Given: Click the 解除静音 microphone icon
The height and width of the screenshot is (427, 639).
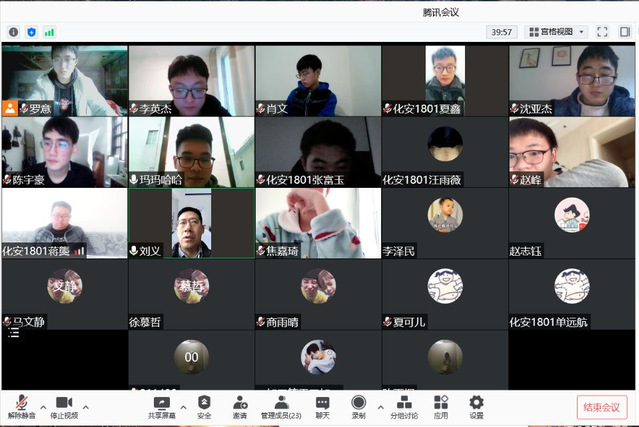Looking at the screenshot, I should click(x=21, y=402).
